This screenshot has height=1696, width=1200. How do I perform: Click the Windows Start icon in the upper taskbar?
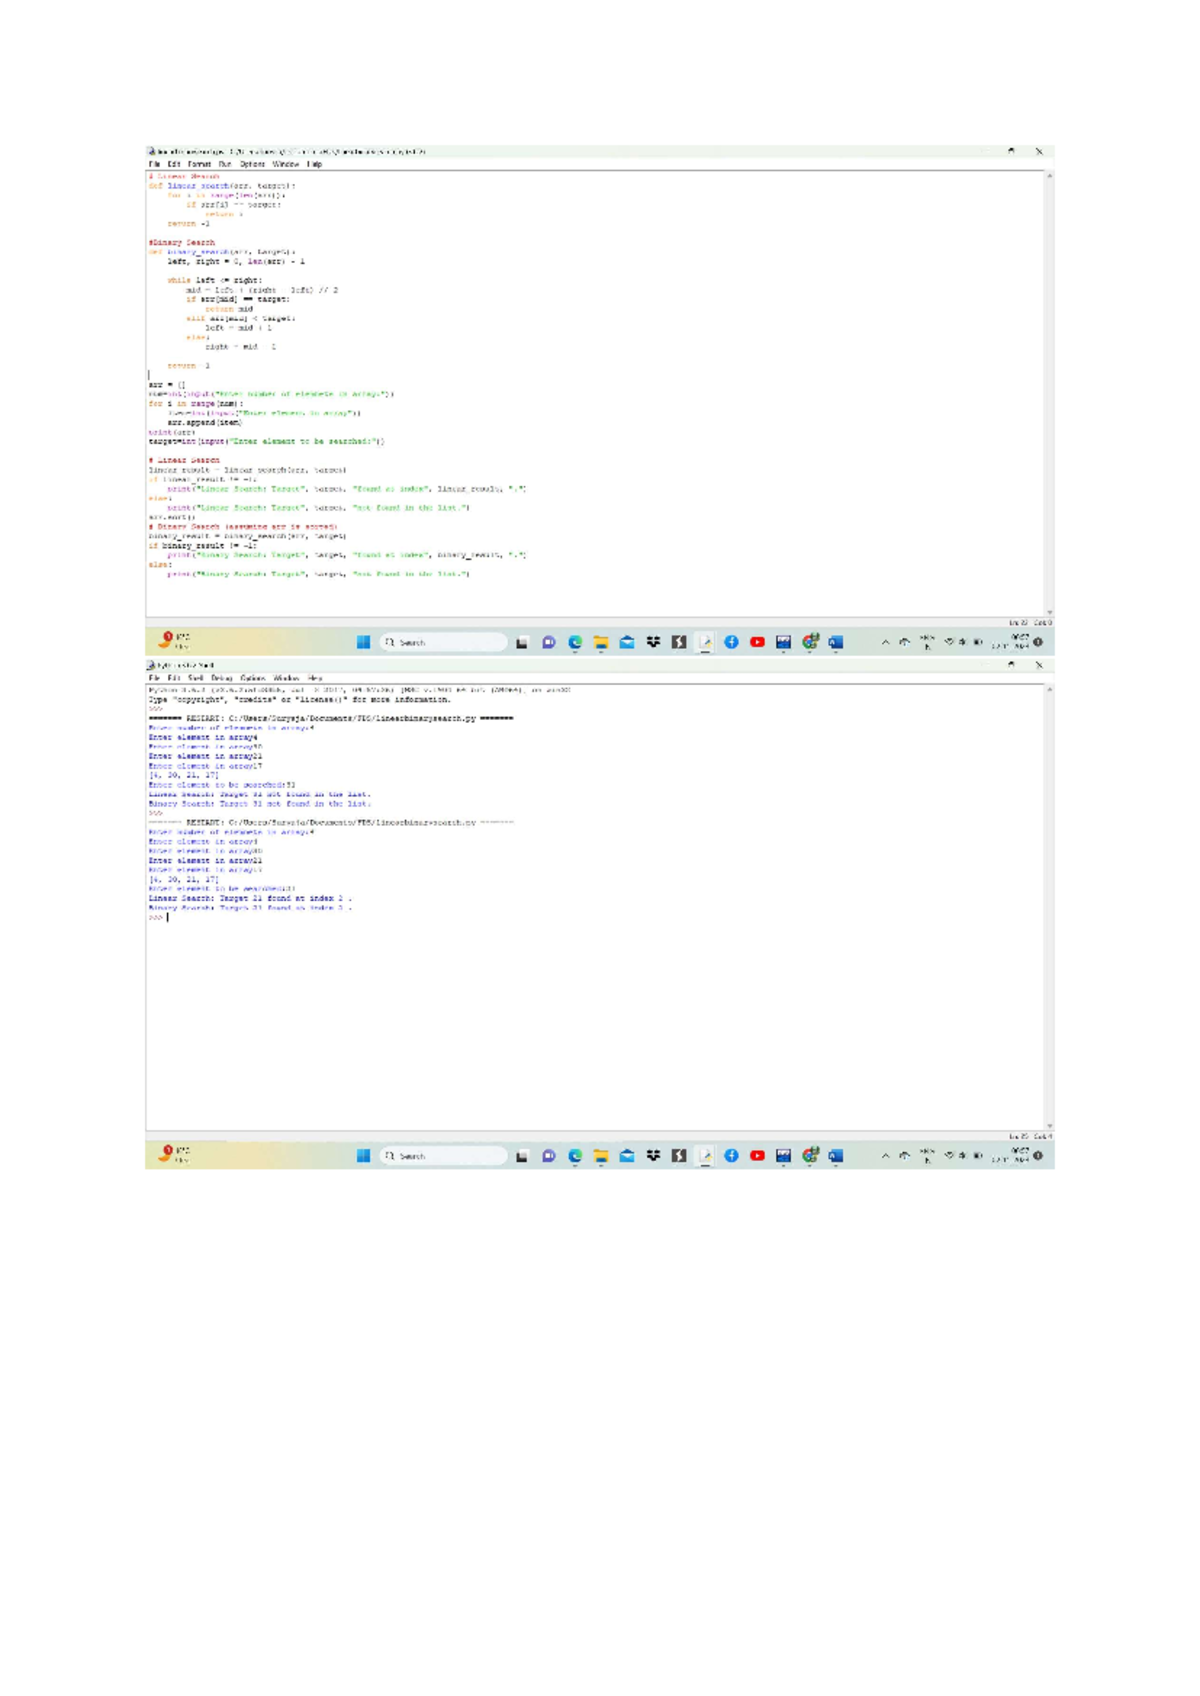click(363, 642)
